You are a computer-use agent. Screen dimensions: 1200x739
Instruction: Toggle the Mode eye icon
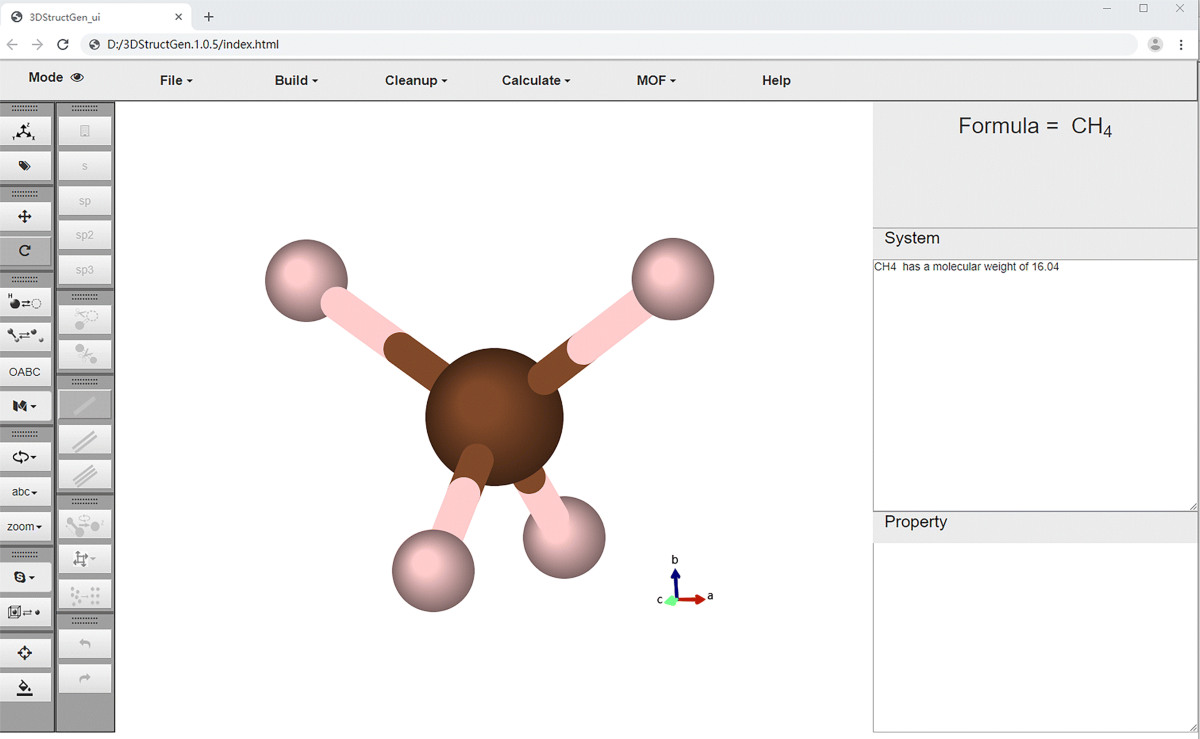(78, 78)
